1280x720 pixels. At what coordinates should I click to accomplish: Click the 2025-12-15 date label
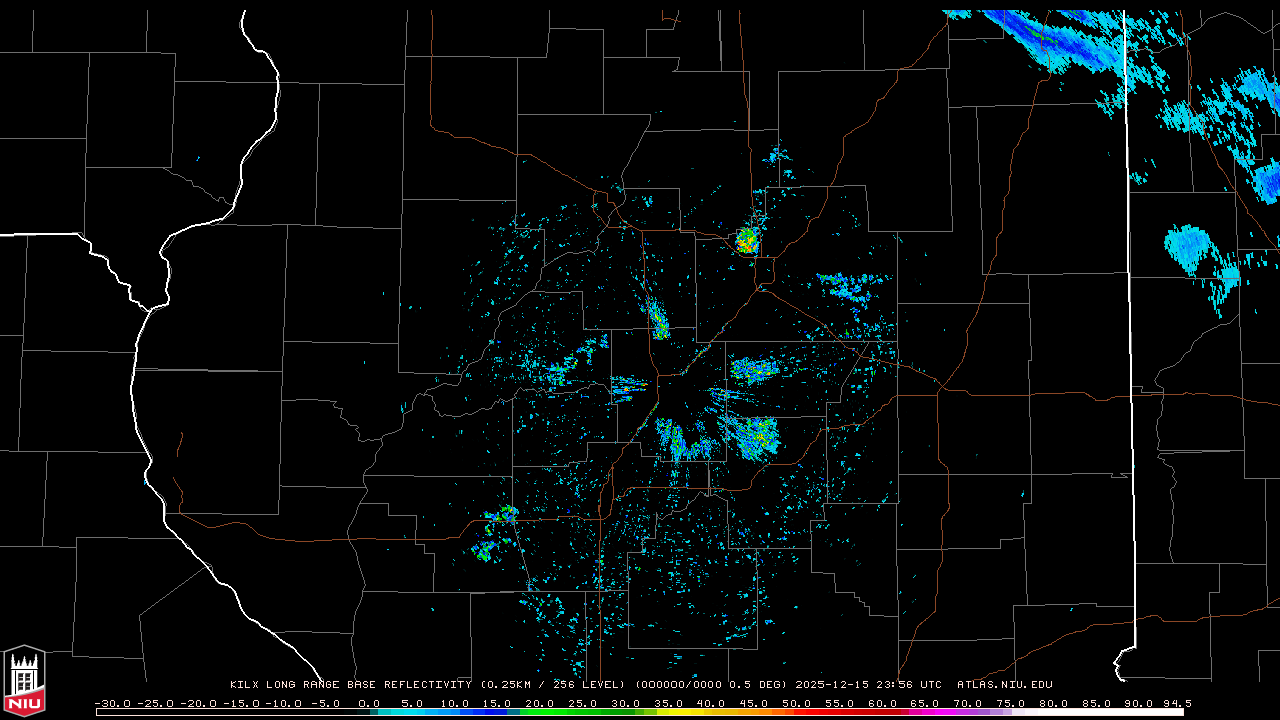pyautogui.click(x=834, y=685)
